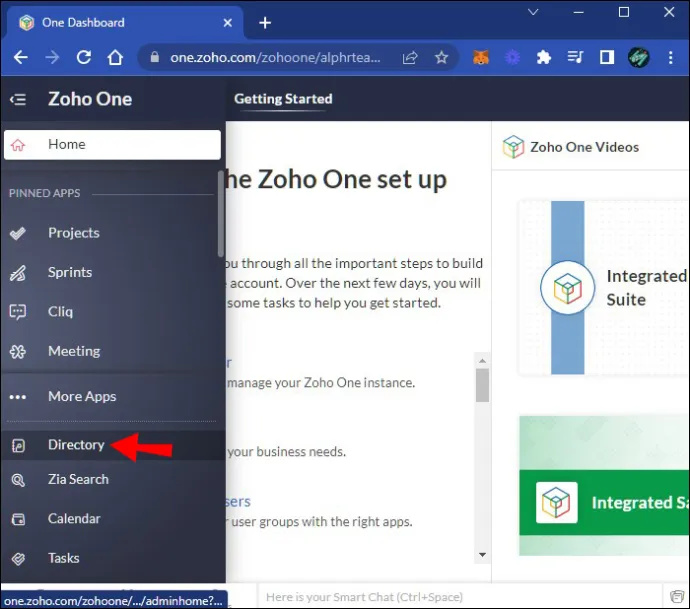The width and height of the screenshot is (690, 609).
Task: Click the Home house icon
Action: coord(18,145)
